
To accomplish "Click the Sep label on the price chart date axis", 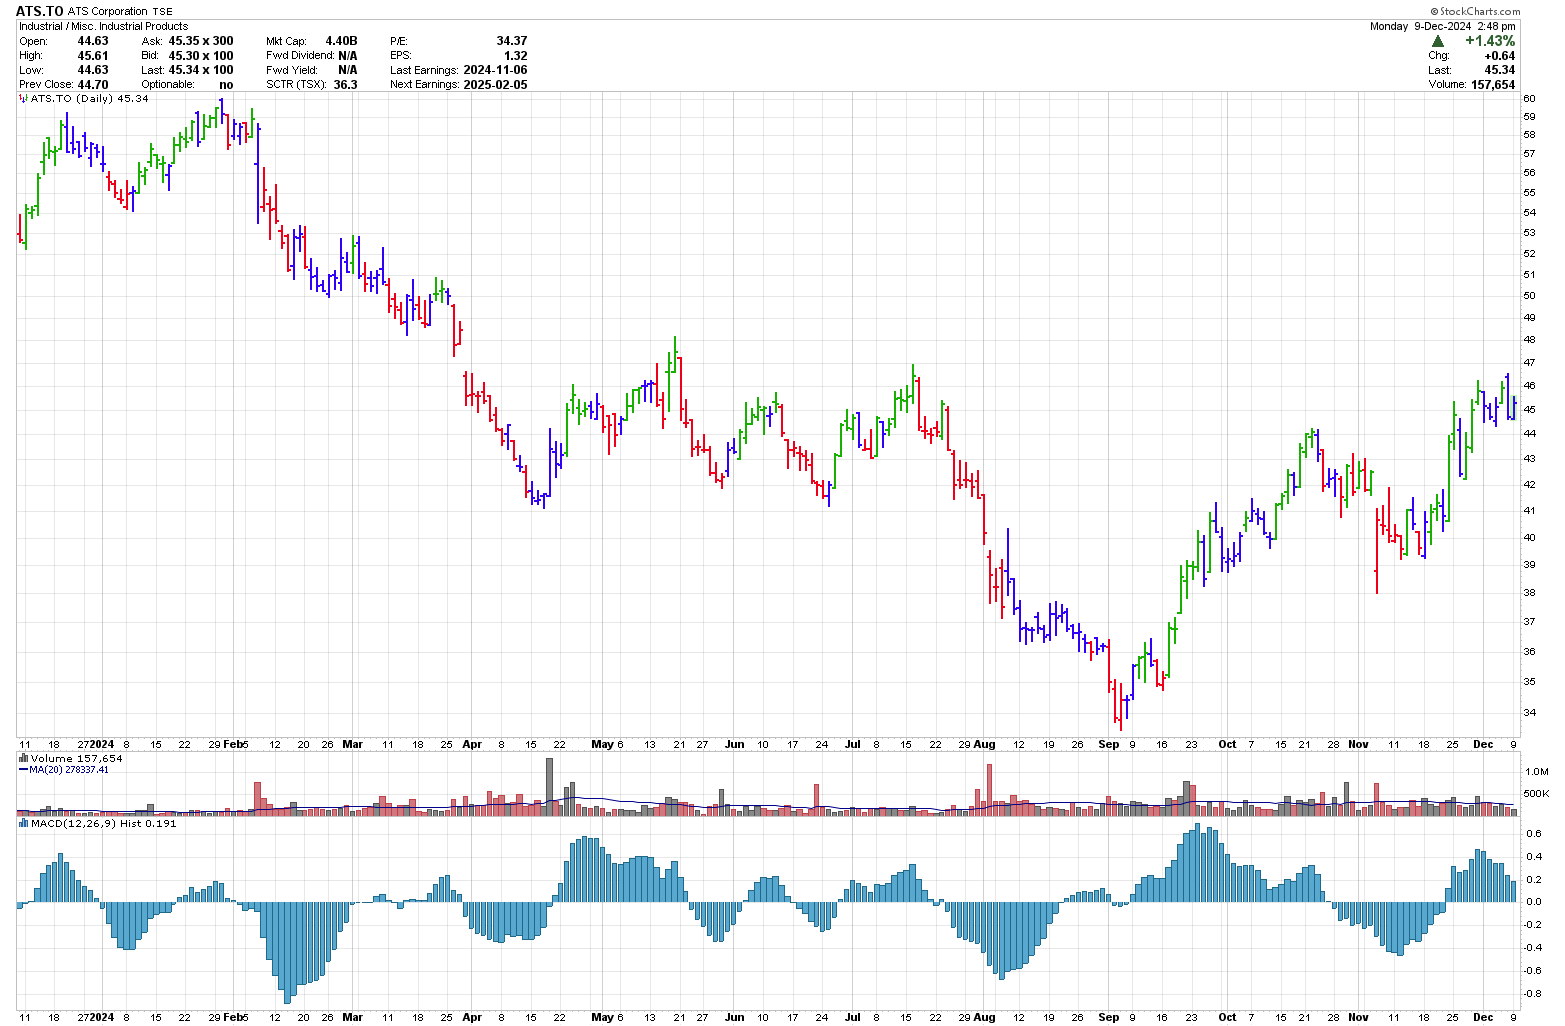I will click(1108, 744).
